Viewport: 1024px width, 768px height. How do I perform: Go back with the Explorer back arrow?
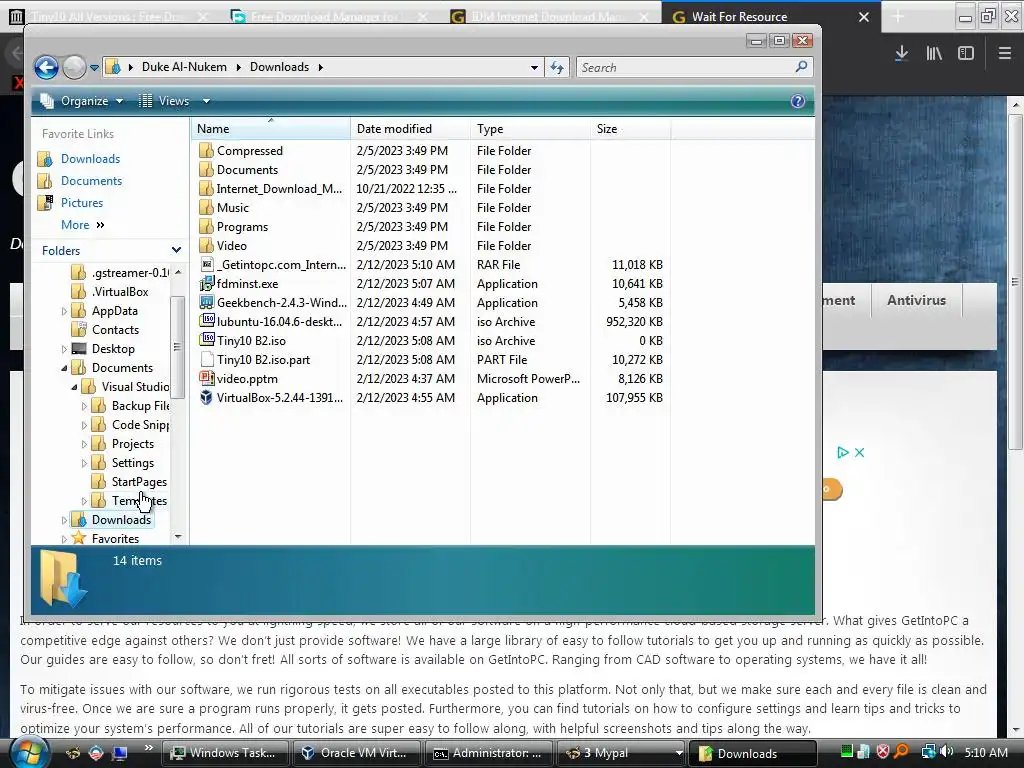pyautogui.click(x=46, y=67)
